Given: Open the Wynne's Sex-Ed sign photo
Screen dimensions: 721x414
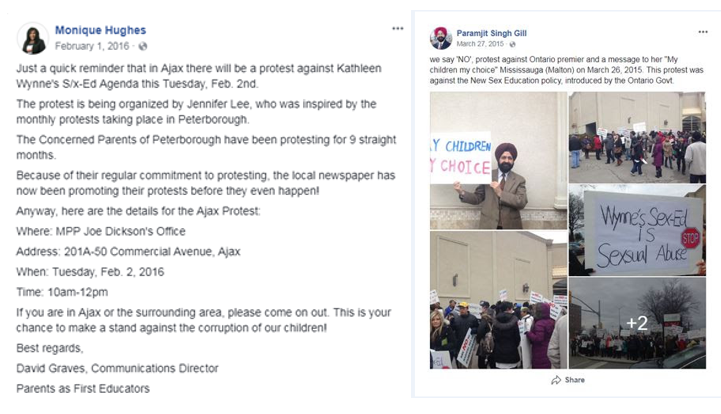Looking at the screenshot, I should click(637, 230).
